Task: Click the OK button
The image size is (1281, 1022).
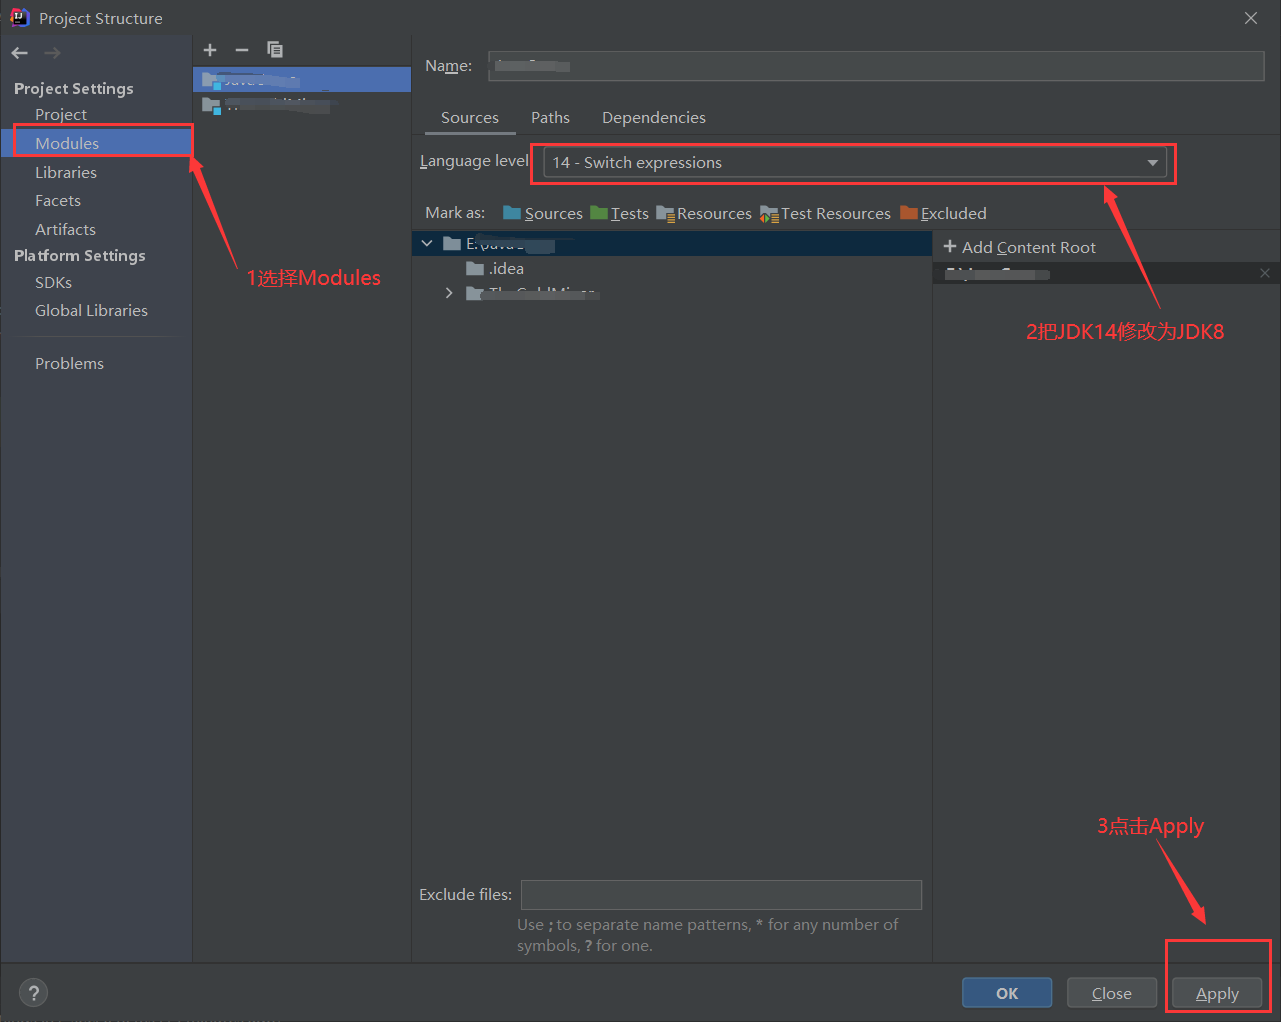Action: 1007,993
